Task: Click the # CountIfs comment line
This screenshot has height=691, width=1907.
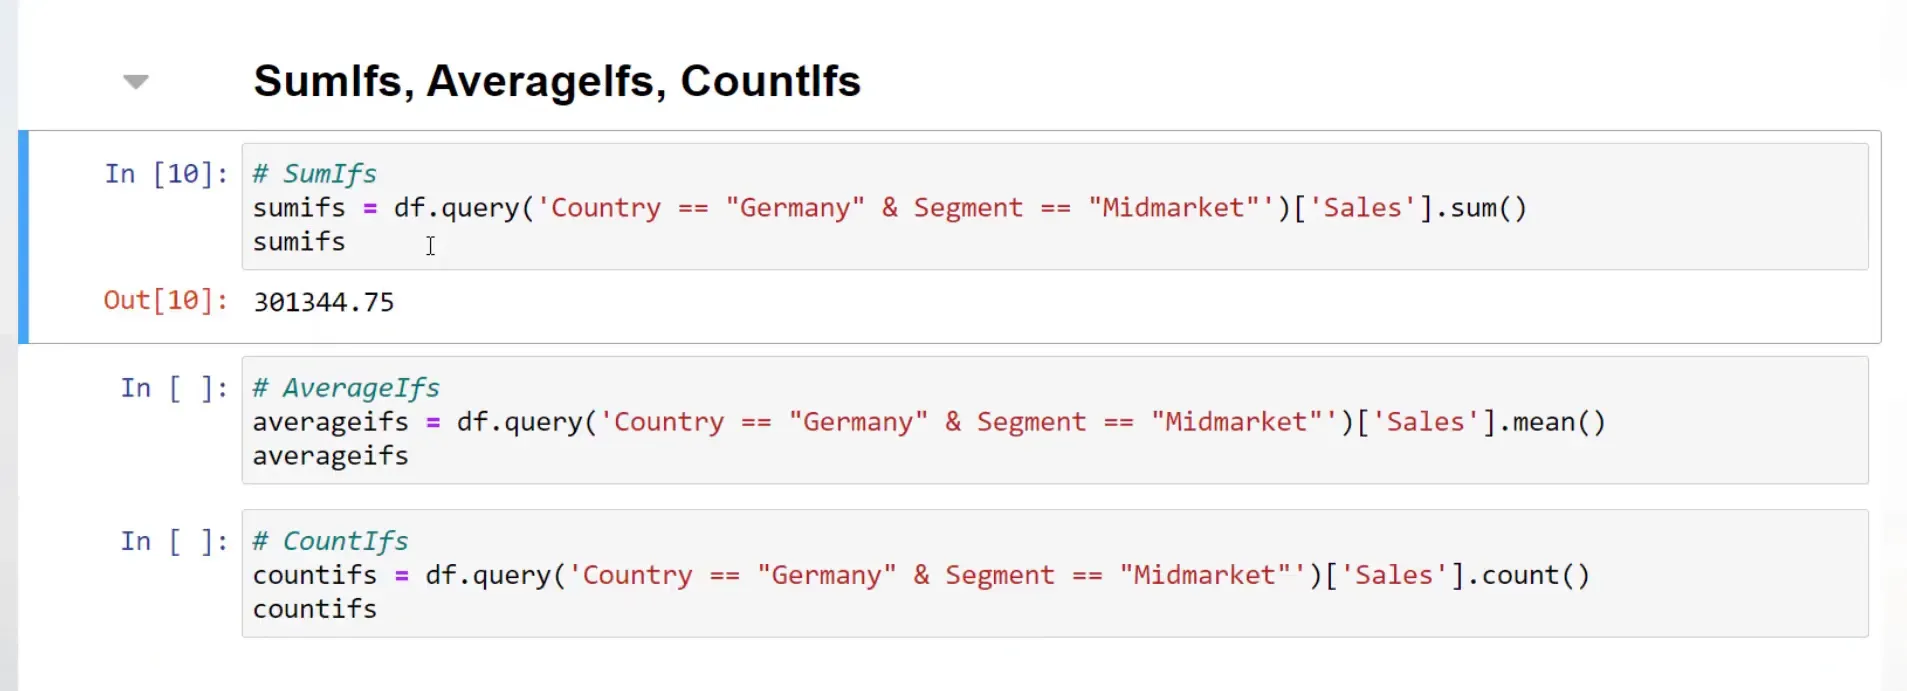Action: pyautogui.click(x=330, y=540)
